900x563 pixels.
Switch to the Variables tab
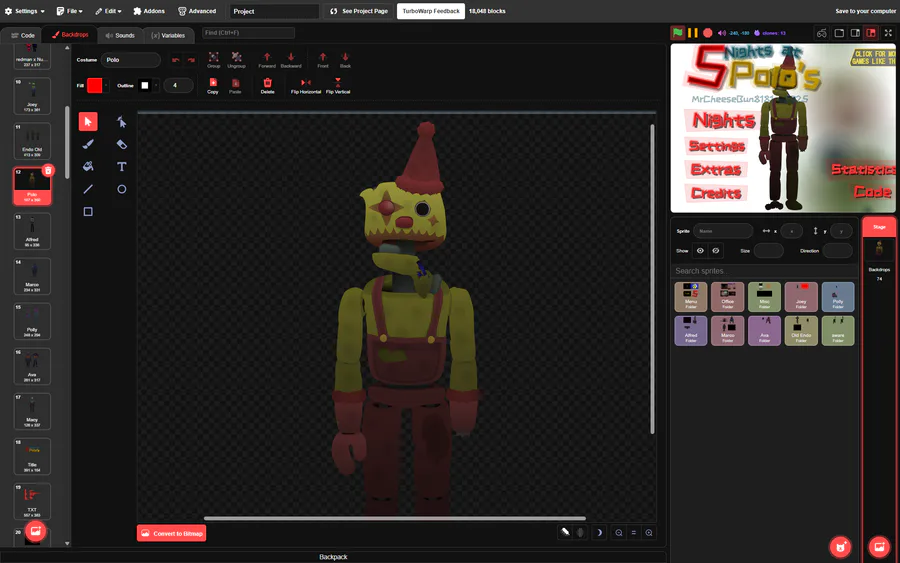pyautogui.click(x=168, y=35)
